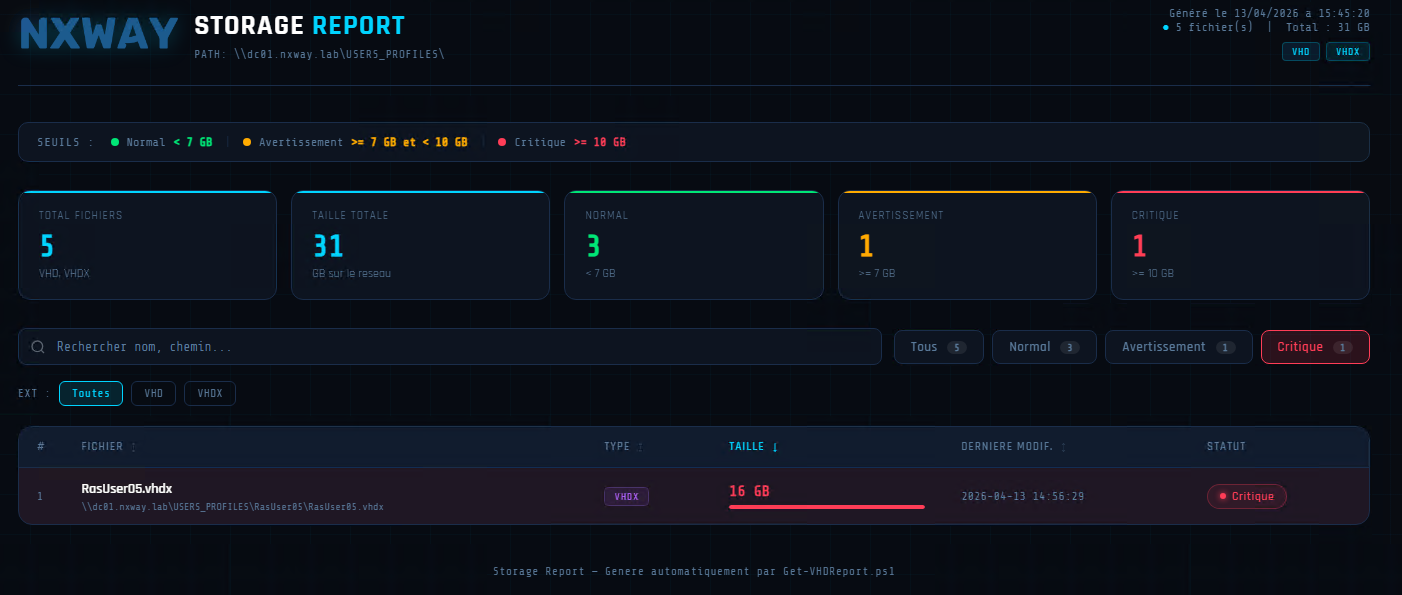Image resolution: width=1402 pixels, height=595 pixels.
Task: Click the red size bar under 16 GB
Action: point(826,507)
